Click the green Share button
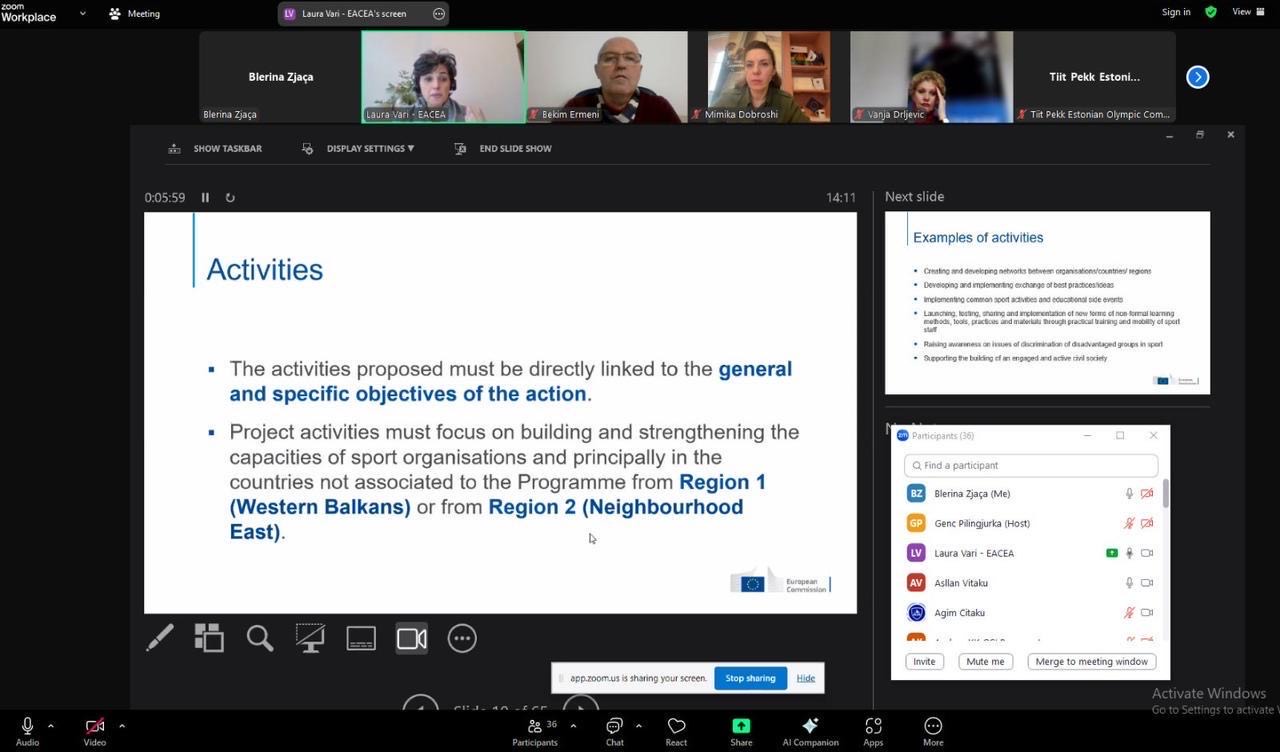 click(741, 731)
